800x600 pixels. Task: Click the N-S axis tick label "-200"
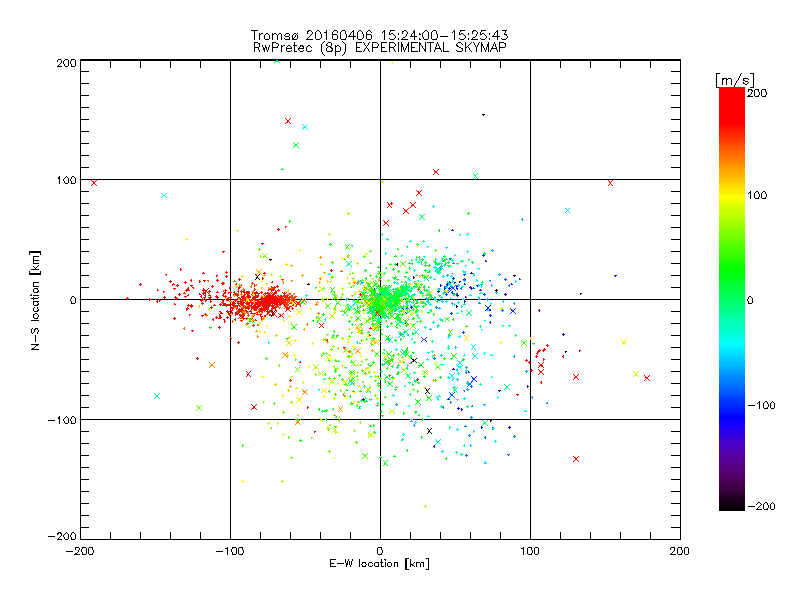point(62,536)
